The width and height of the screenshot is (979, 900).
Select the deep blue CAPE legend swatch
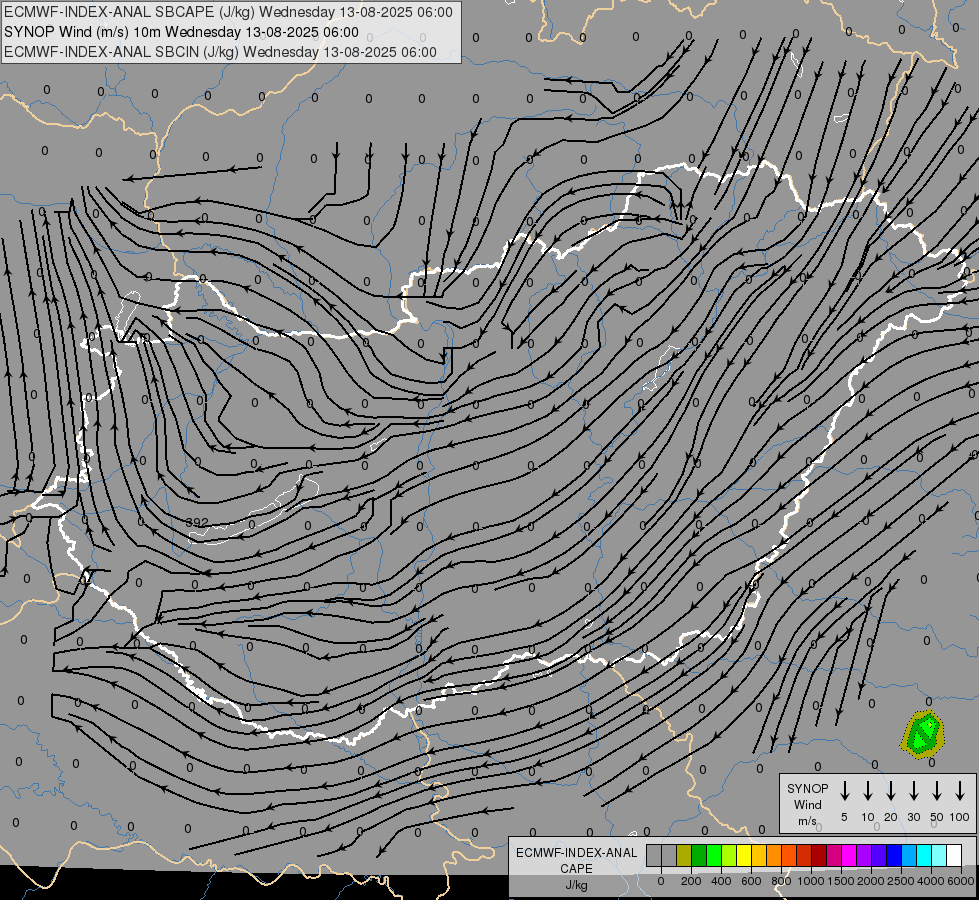tap(894, 855)
